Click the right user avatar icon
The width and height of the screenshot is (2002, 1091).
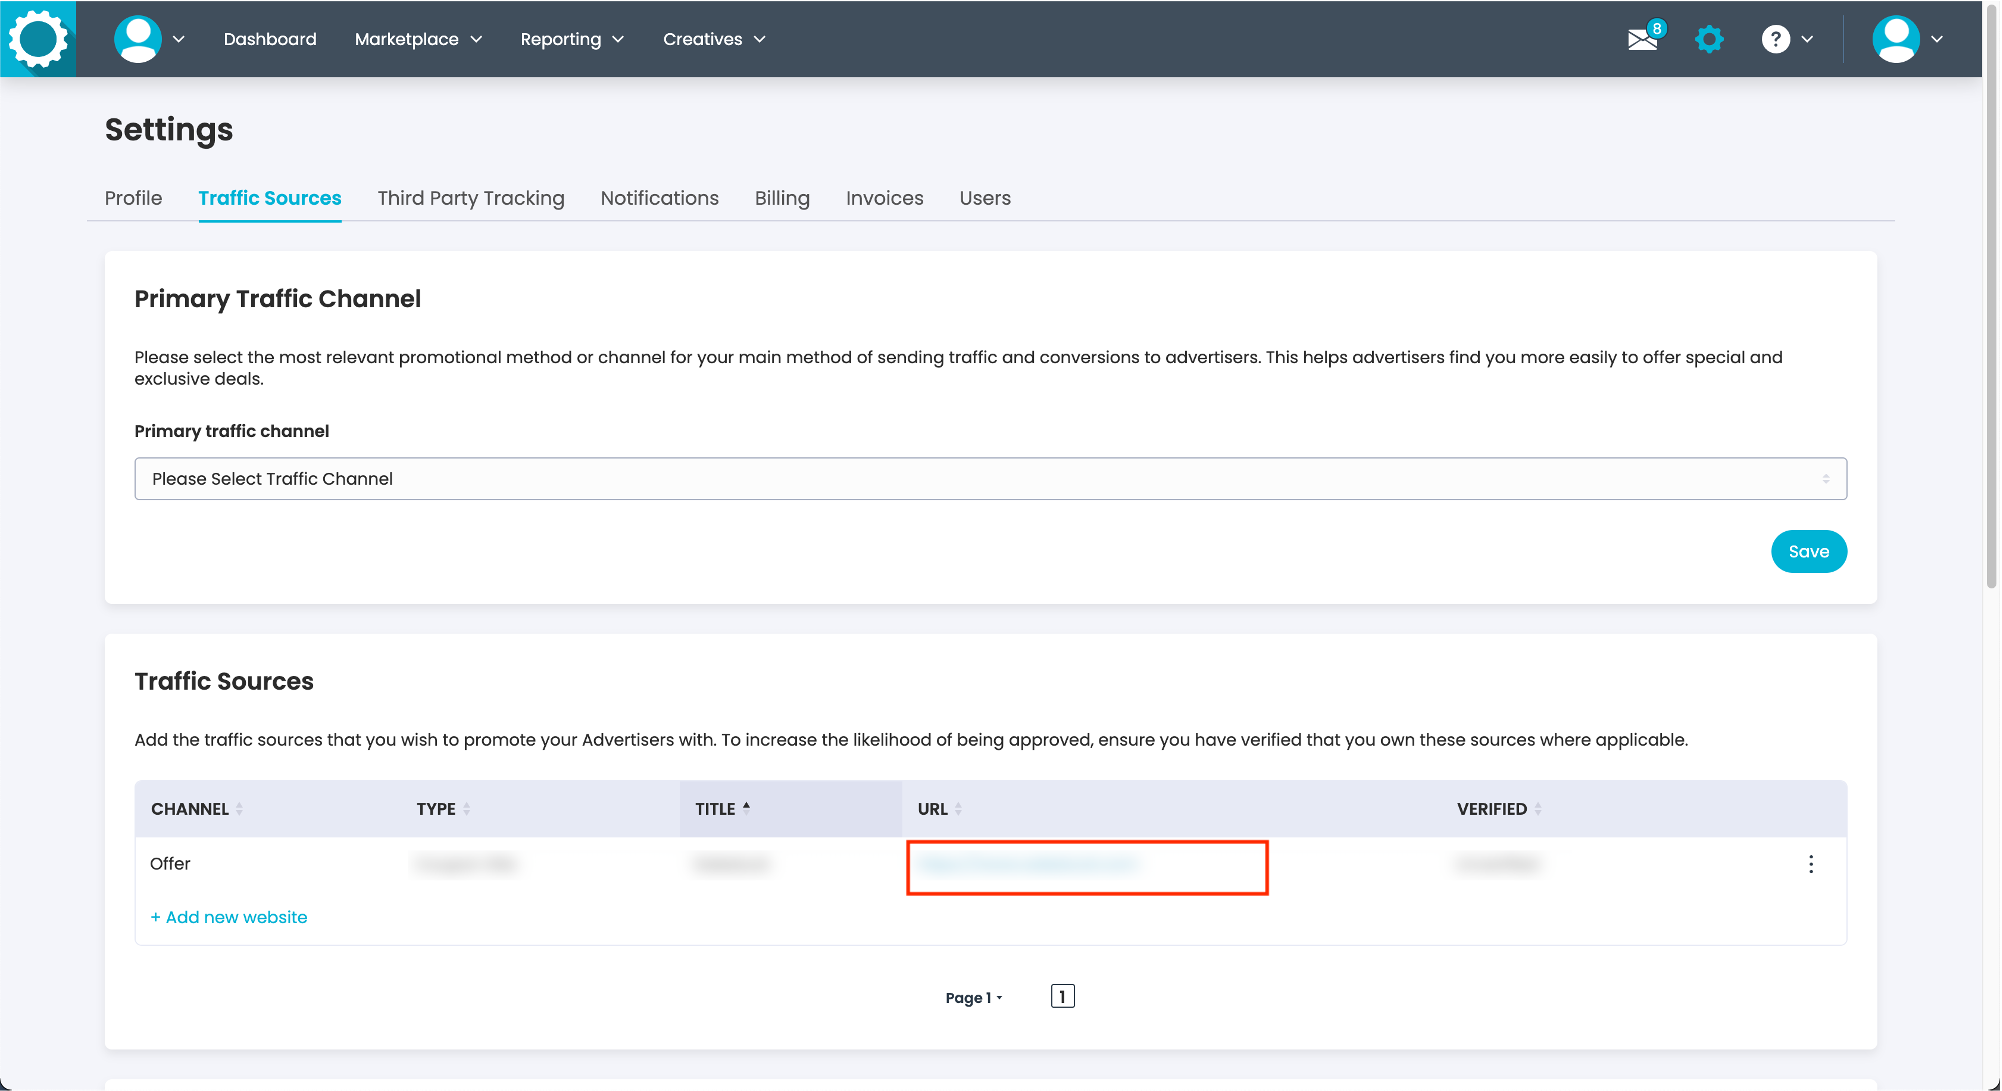[x=1896, y=40]
